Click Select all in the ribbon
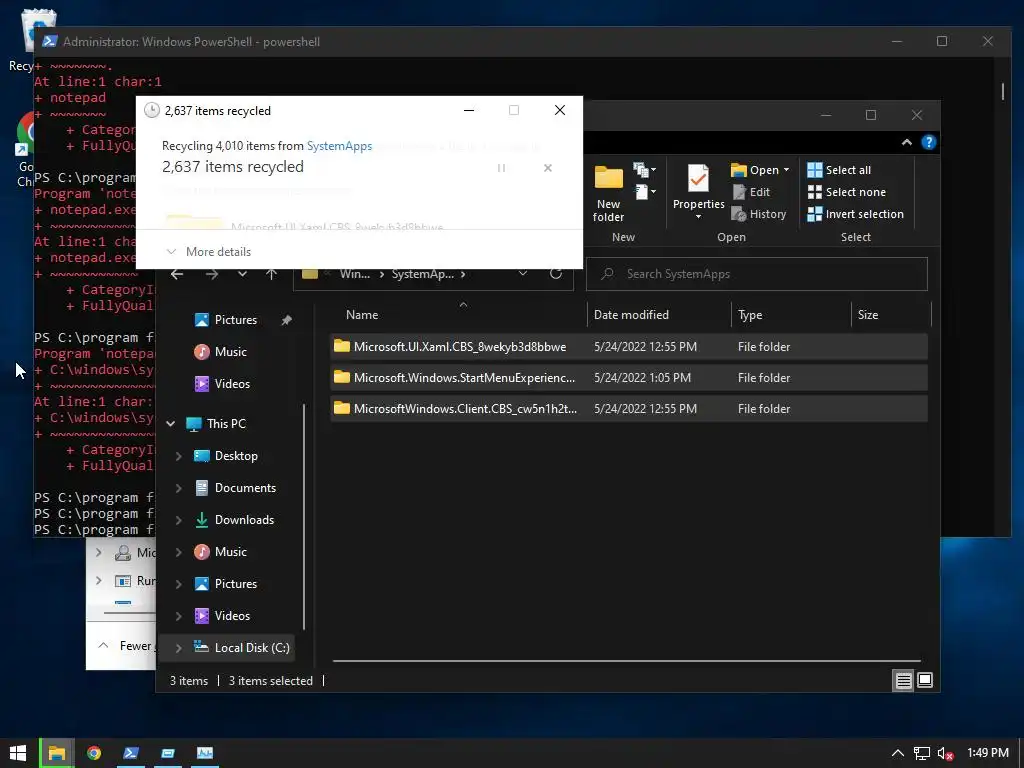The height and width of the screenshot is (768, 1024). coord(839,170)
